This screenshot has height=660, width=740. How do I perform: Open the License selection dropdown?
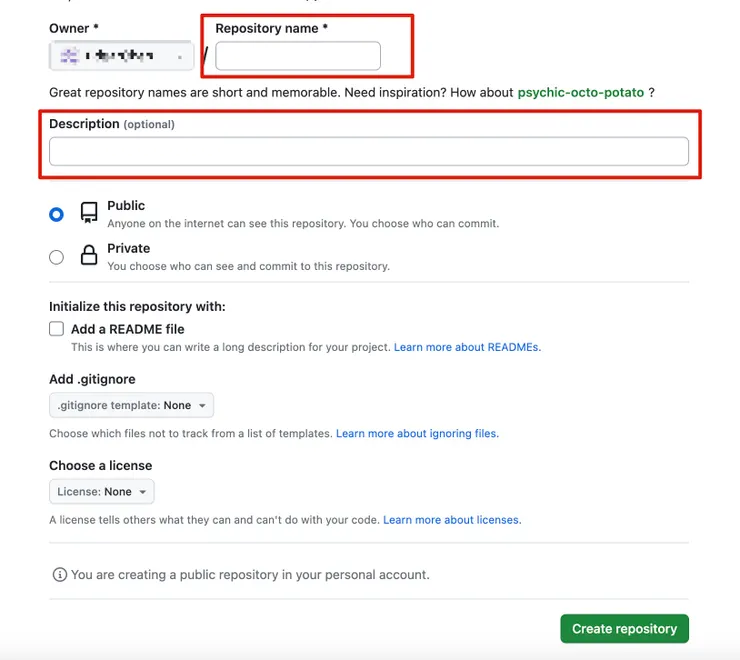pyautogui.click(x=102, y=492)
